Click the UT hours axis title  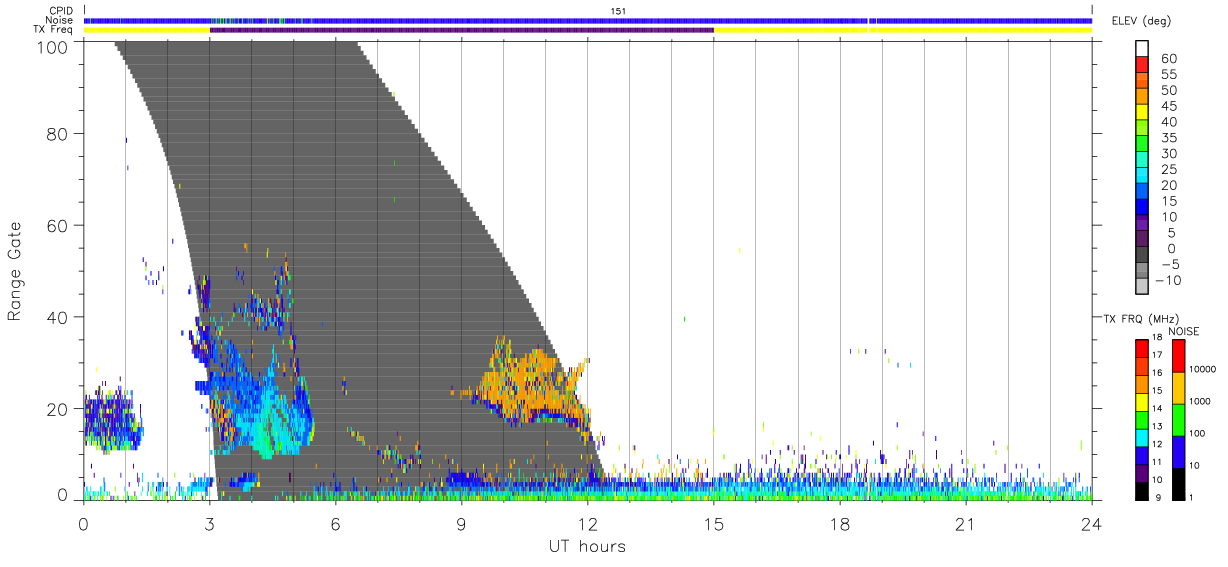[x=587, y=546]
